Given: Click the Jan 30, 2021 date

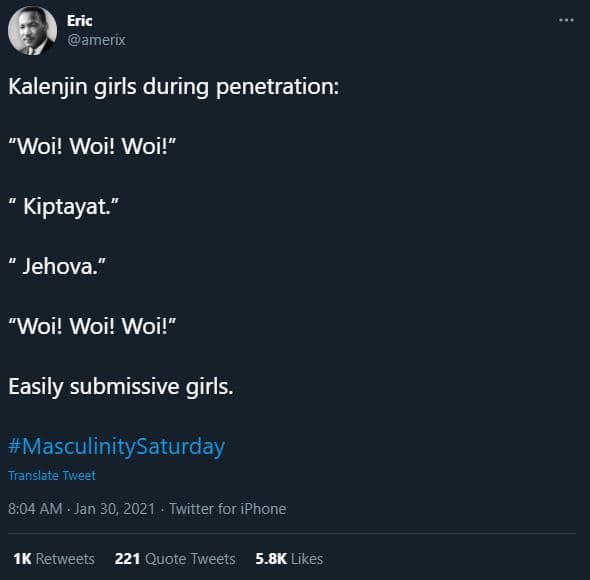Looking at the screenshot, I should click(114, 509).
